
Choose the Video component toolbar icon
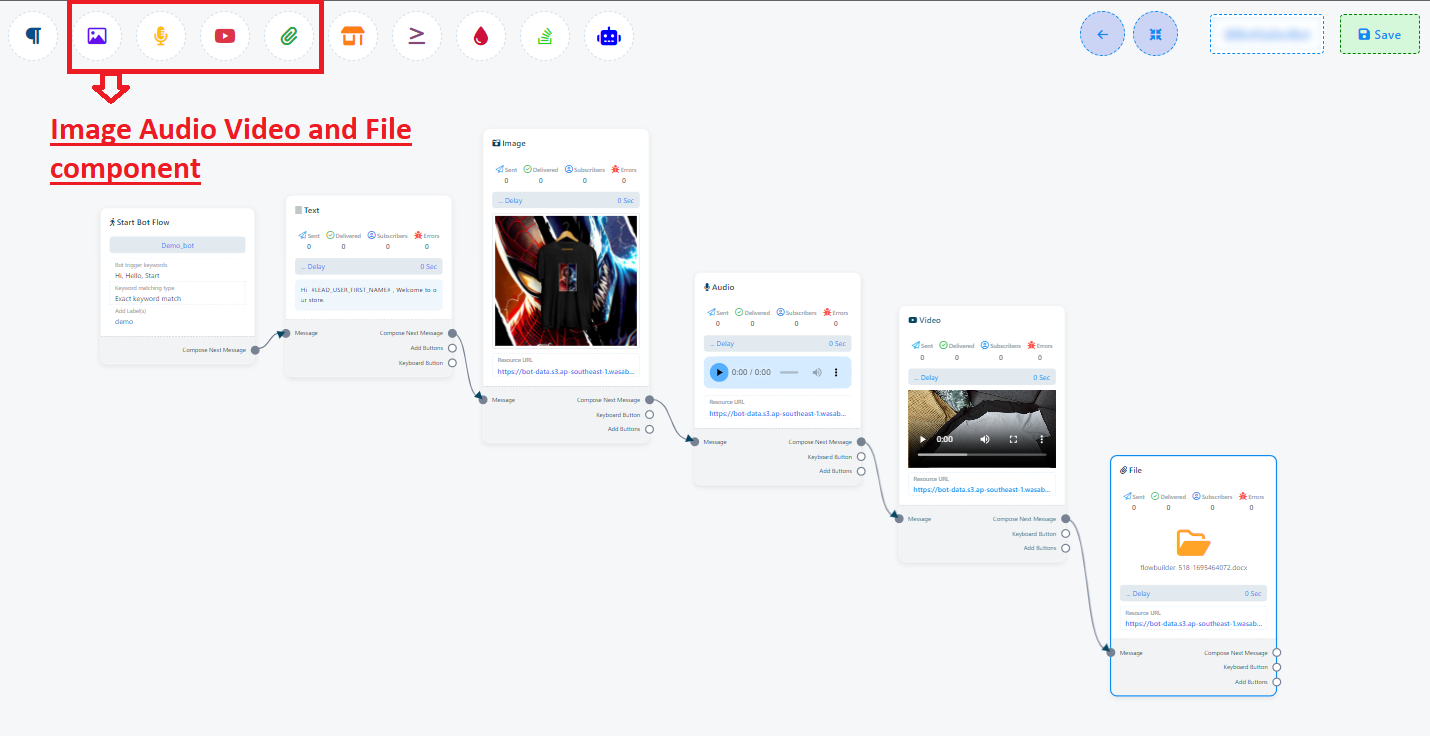[x=225, y=36]
